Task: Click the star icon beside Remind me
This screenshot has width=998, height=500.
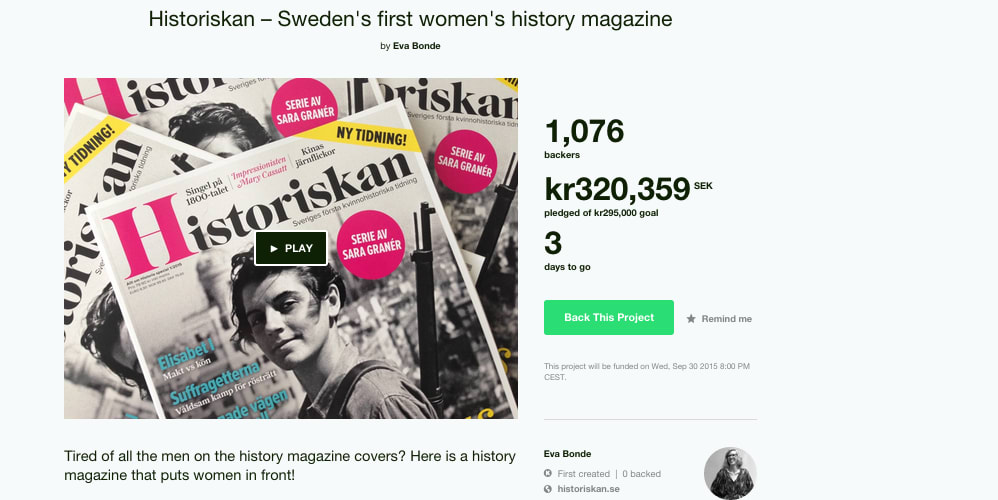Action: pos(691,319)
